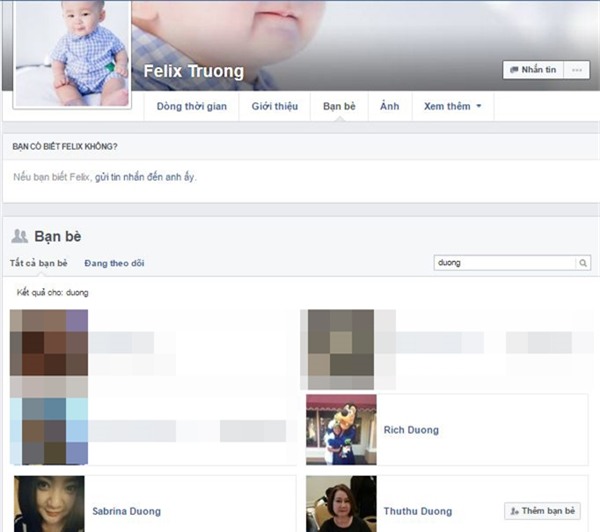The height and width of the screenshot is (532, 600).
Task: Open the Ảnh photos tab
Action: (x=389, y=106)
